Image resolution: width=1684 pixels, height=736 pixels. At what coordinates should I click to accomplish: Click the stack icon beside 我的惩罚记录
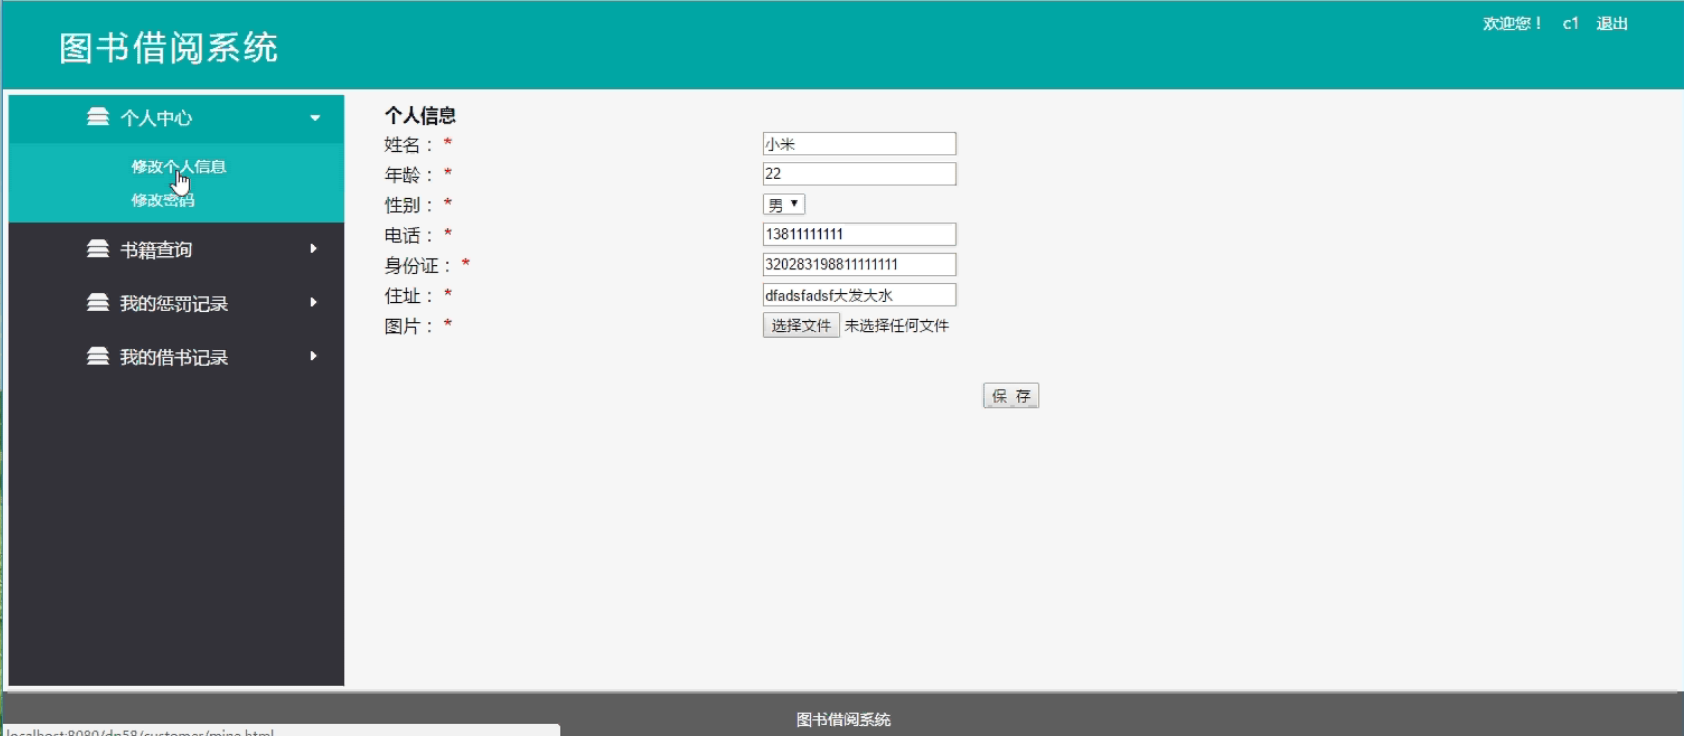click(98, 303)
